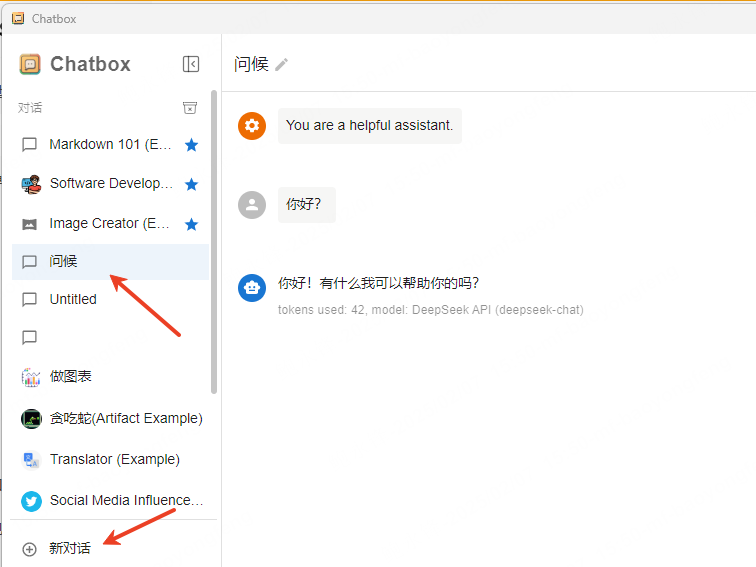Click the gray user avatar icon
Screen dimensions: 756x567
[x=252, y=205]
